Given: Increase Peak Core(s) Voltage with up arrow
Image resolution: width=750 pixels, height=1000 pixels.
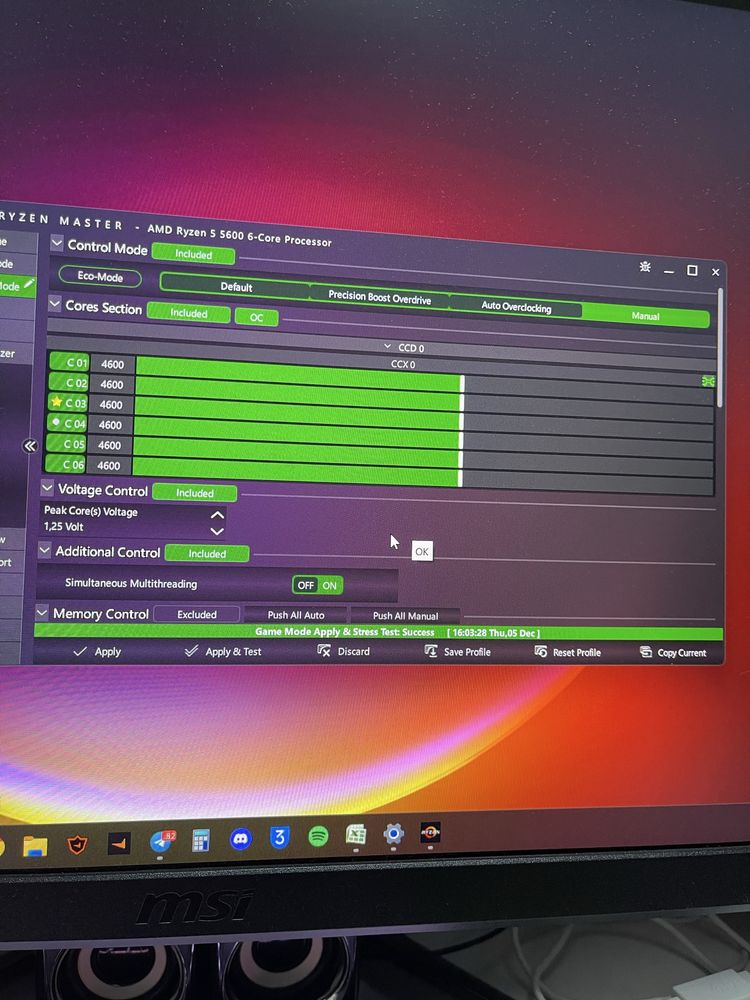Looking at the screenshot, I should point(217,514).
